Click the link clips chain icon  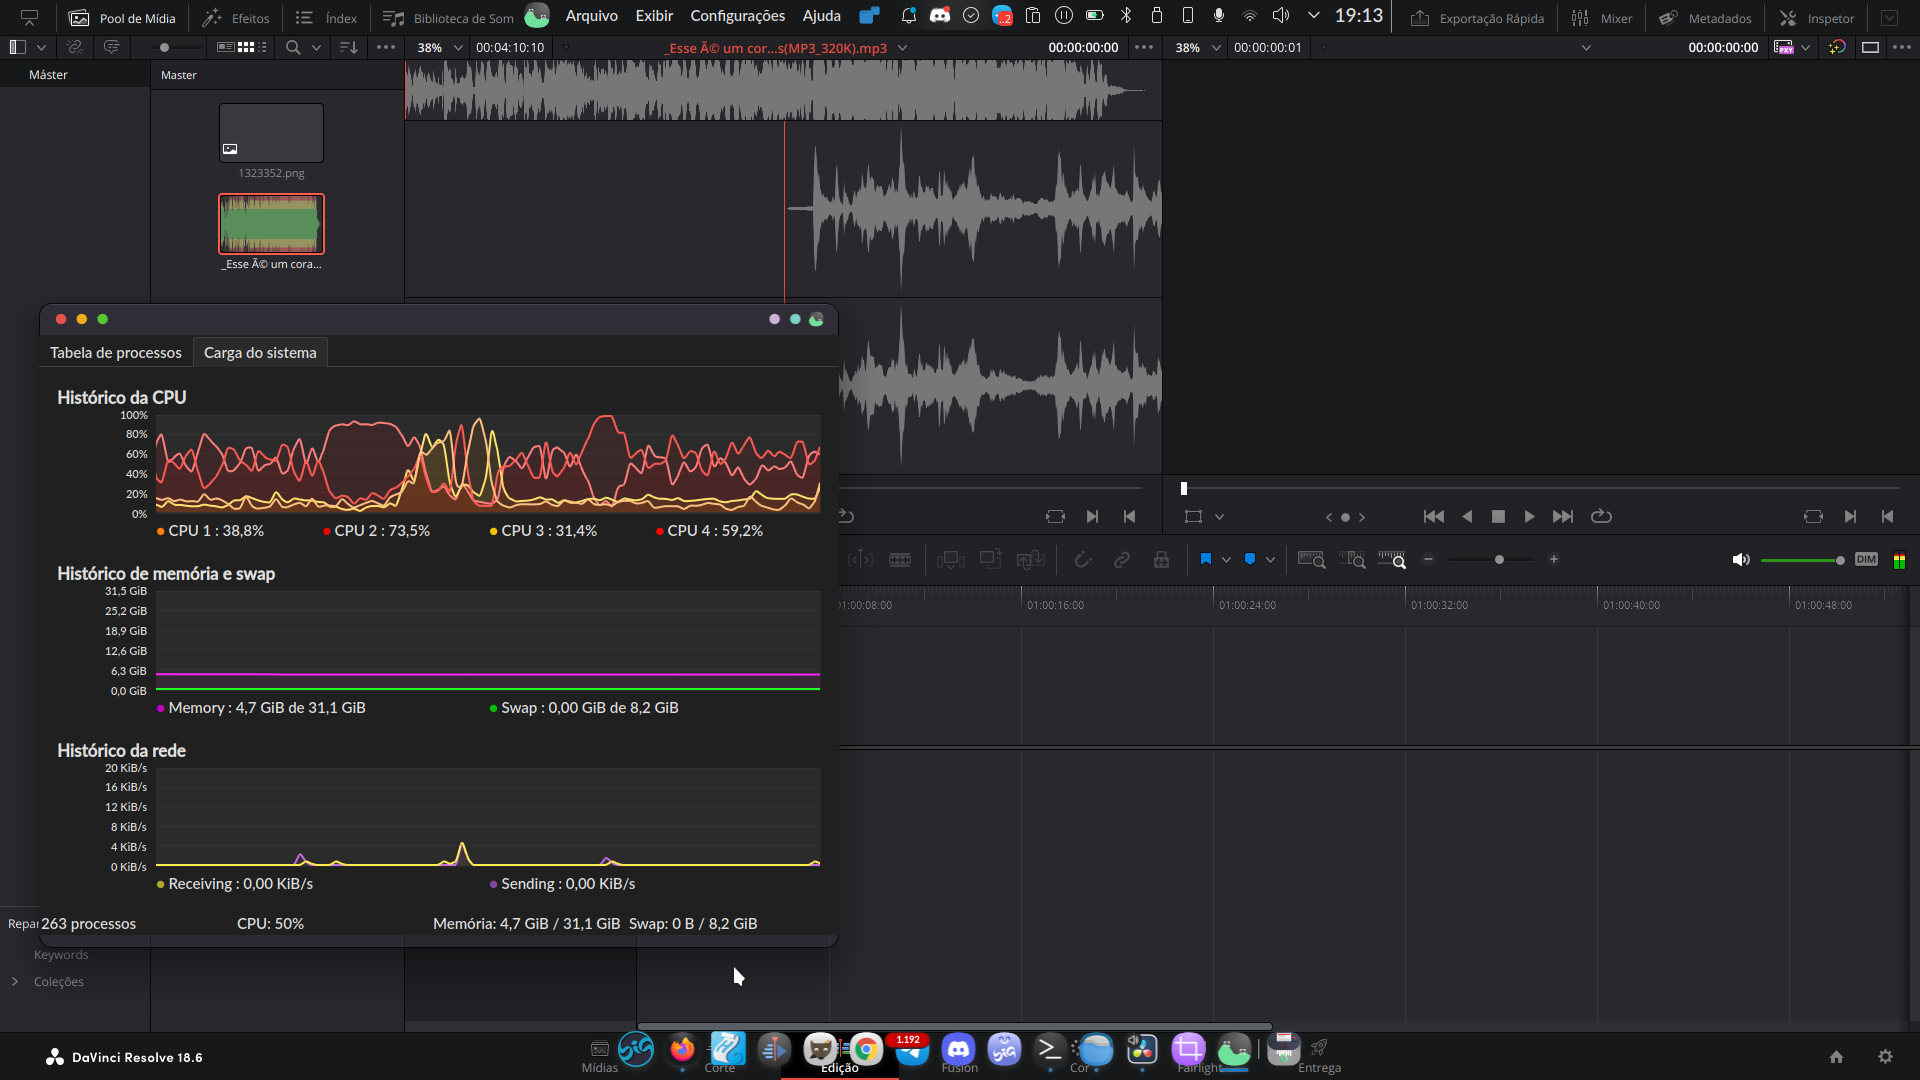(1122, 560)
